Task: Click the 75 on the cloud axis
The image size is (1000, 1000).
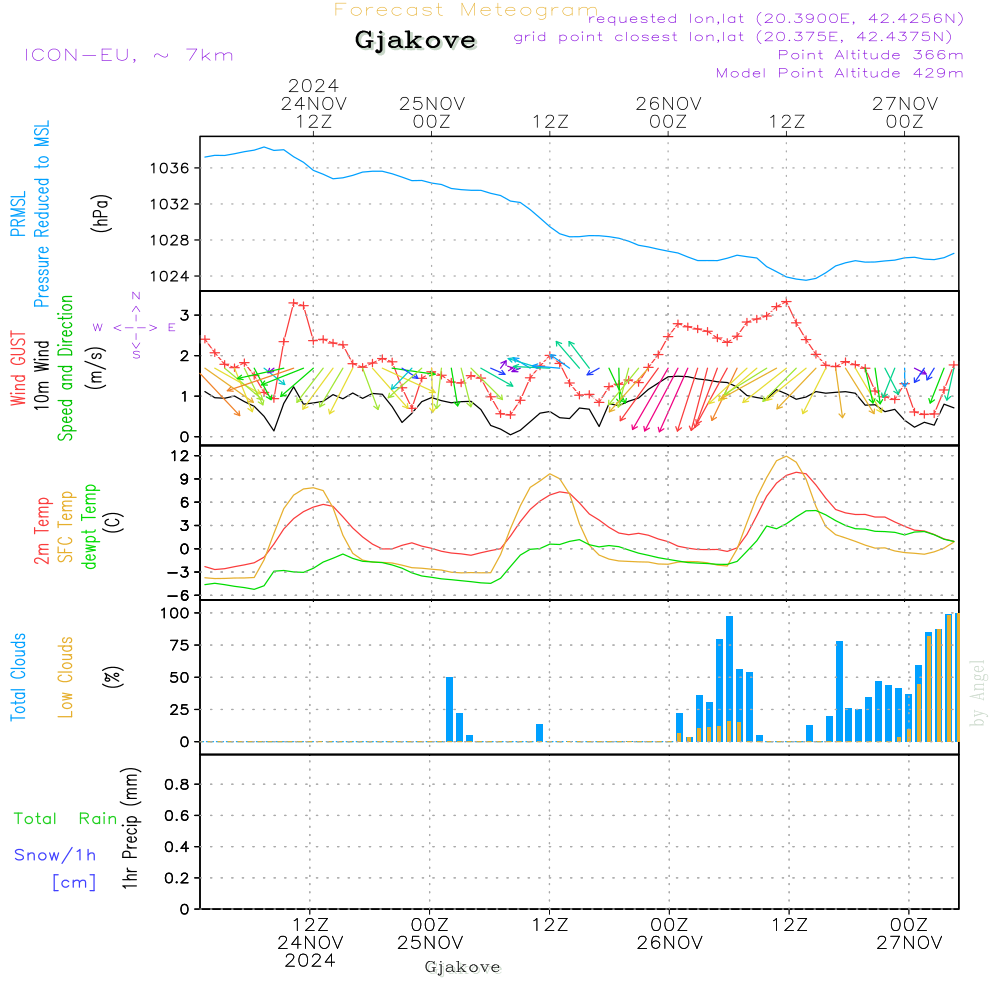Action: 180,645
